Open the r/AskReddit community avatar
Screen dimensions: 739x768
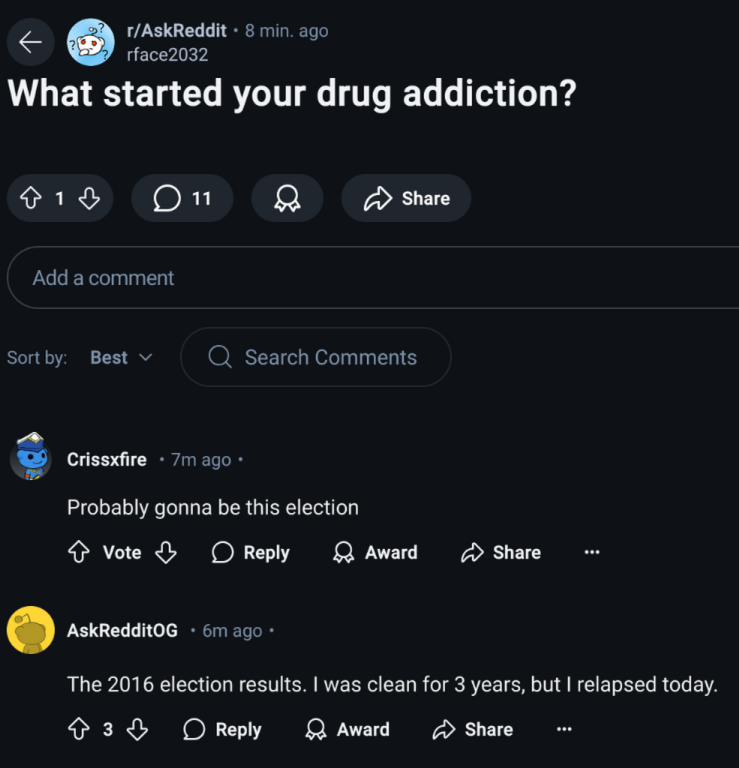coord(90,42)
